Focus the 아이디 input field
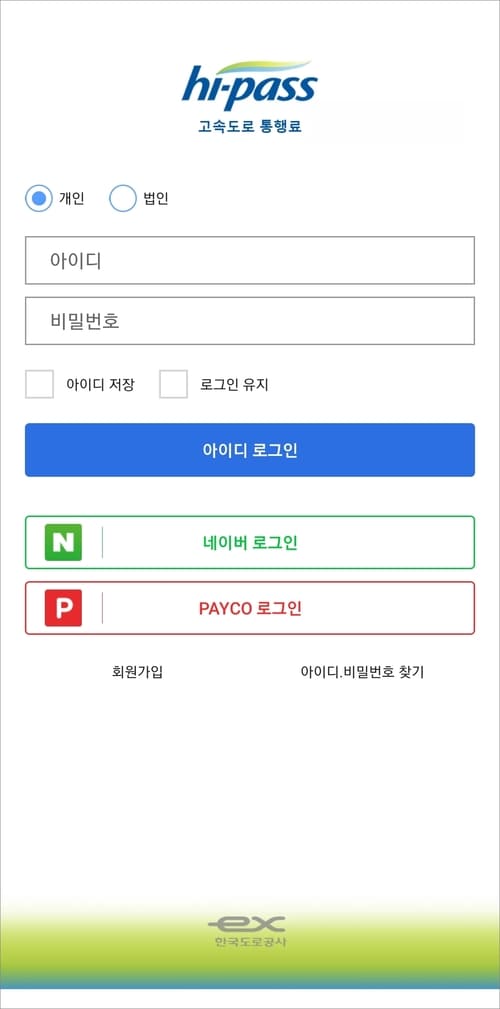500x1009 pixels. pos(250,260)
